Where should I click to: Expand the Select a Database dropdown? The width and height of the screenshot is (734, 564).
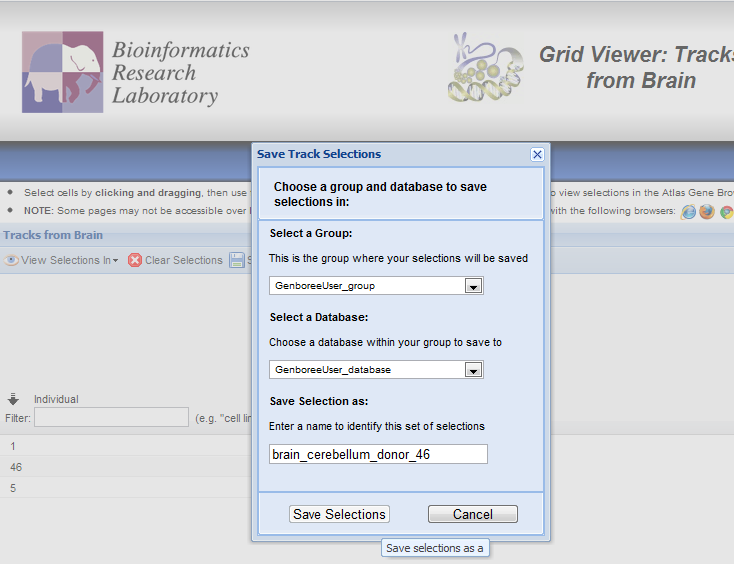pyautogui.click(x=474, y=370)
